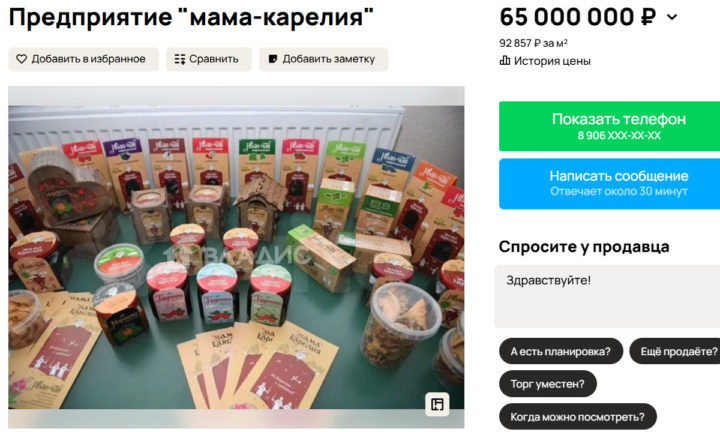This screenshot has height=432, width=720.
Task: Click Написать сообщение button
Action: point(609,184)
